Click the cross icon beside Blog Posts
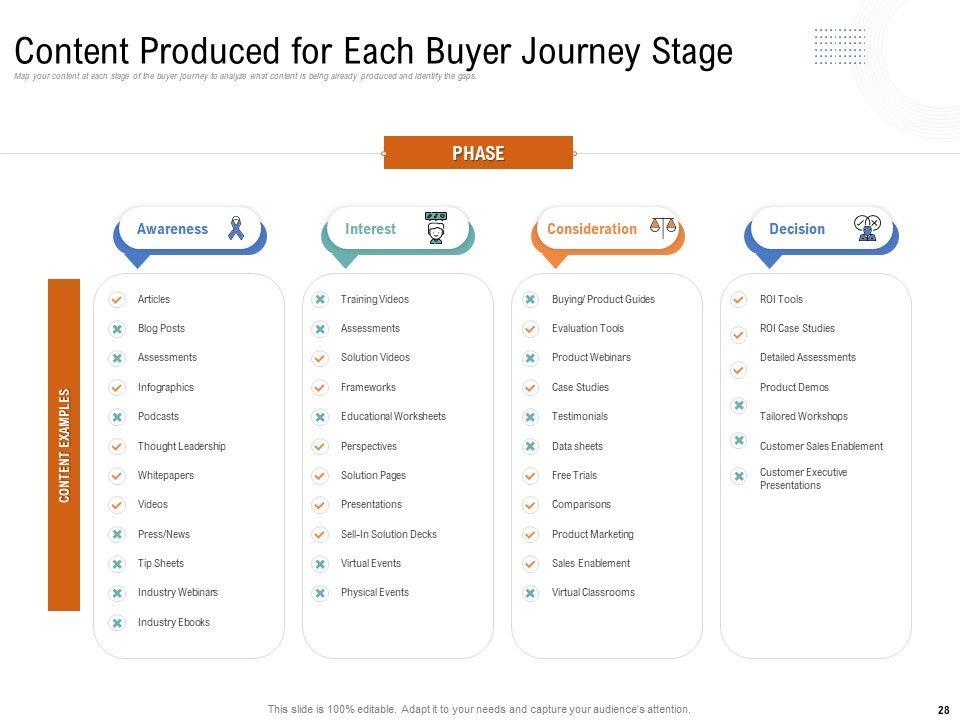960x720 pixels. tap(117, 329)
